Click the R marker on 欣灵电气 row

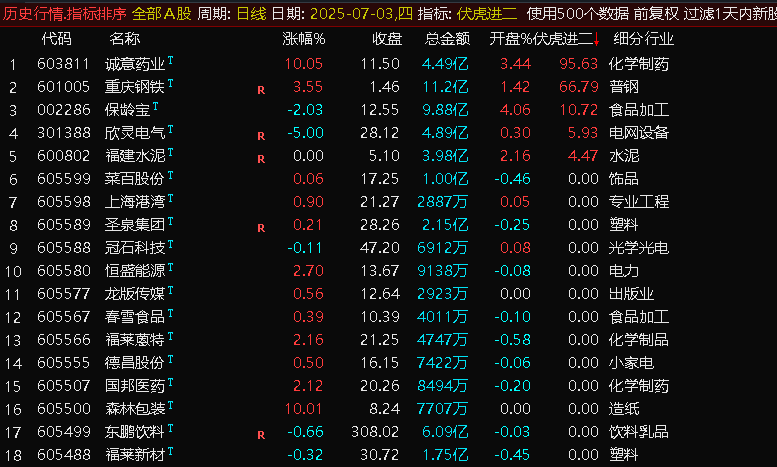coord(261,135)
